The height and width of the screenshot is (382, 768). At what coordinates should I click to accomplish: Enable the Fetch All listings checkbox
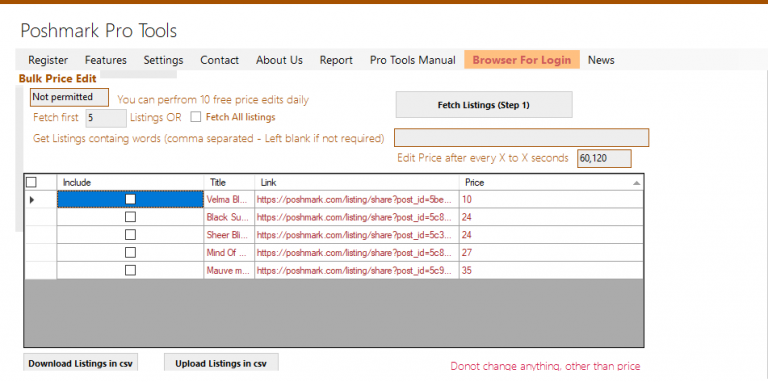tap(196, 117)
